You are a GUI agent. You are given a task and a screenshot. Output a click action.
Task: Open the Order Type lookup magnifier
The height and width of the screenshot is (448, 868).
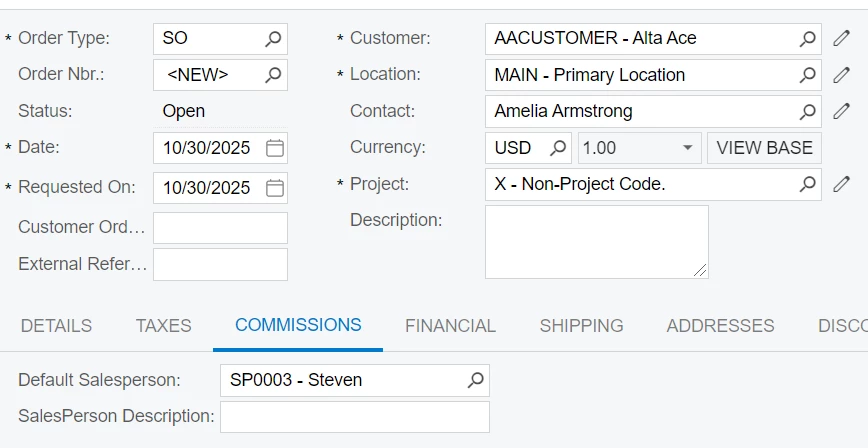coord(273,39)
